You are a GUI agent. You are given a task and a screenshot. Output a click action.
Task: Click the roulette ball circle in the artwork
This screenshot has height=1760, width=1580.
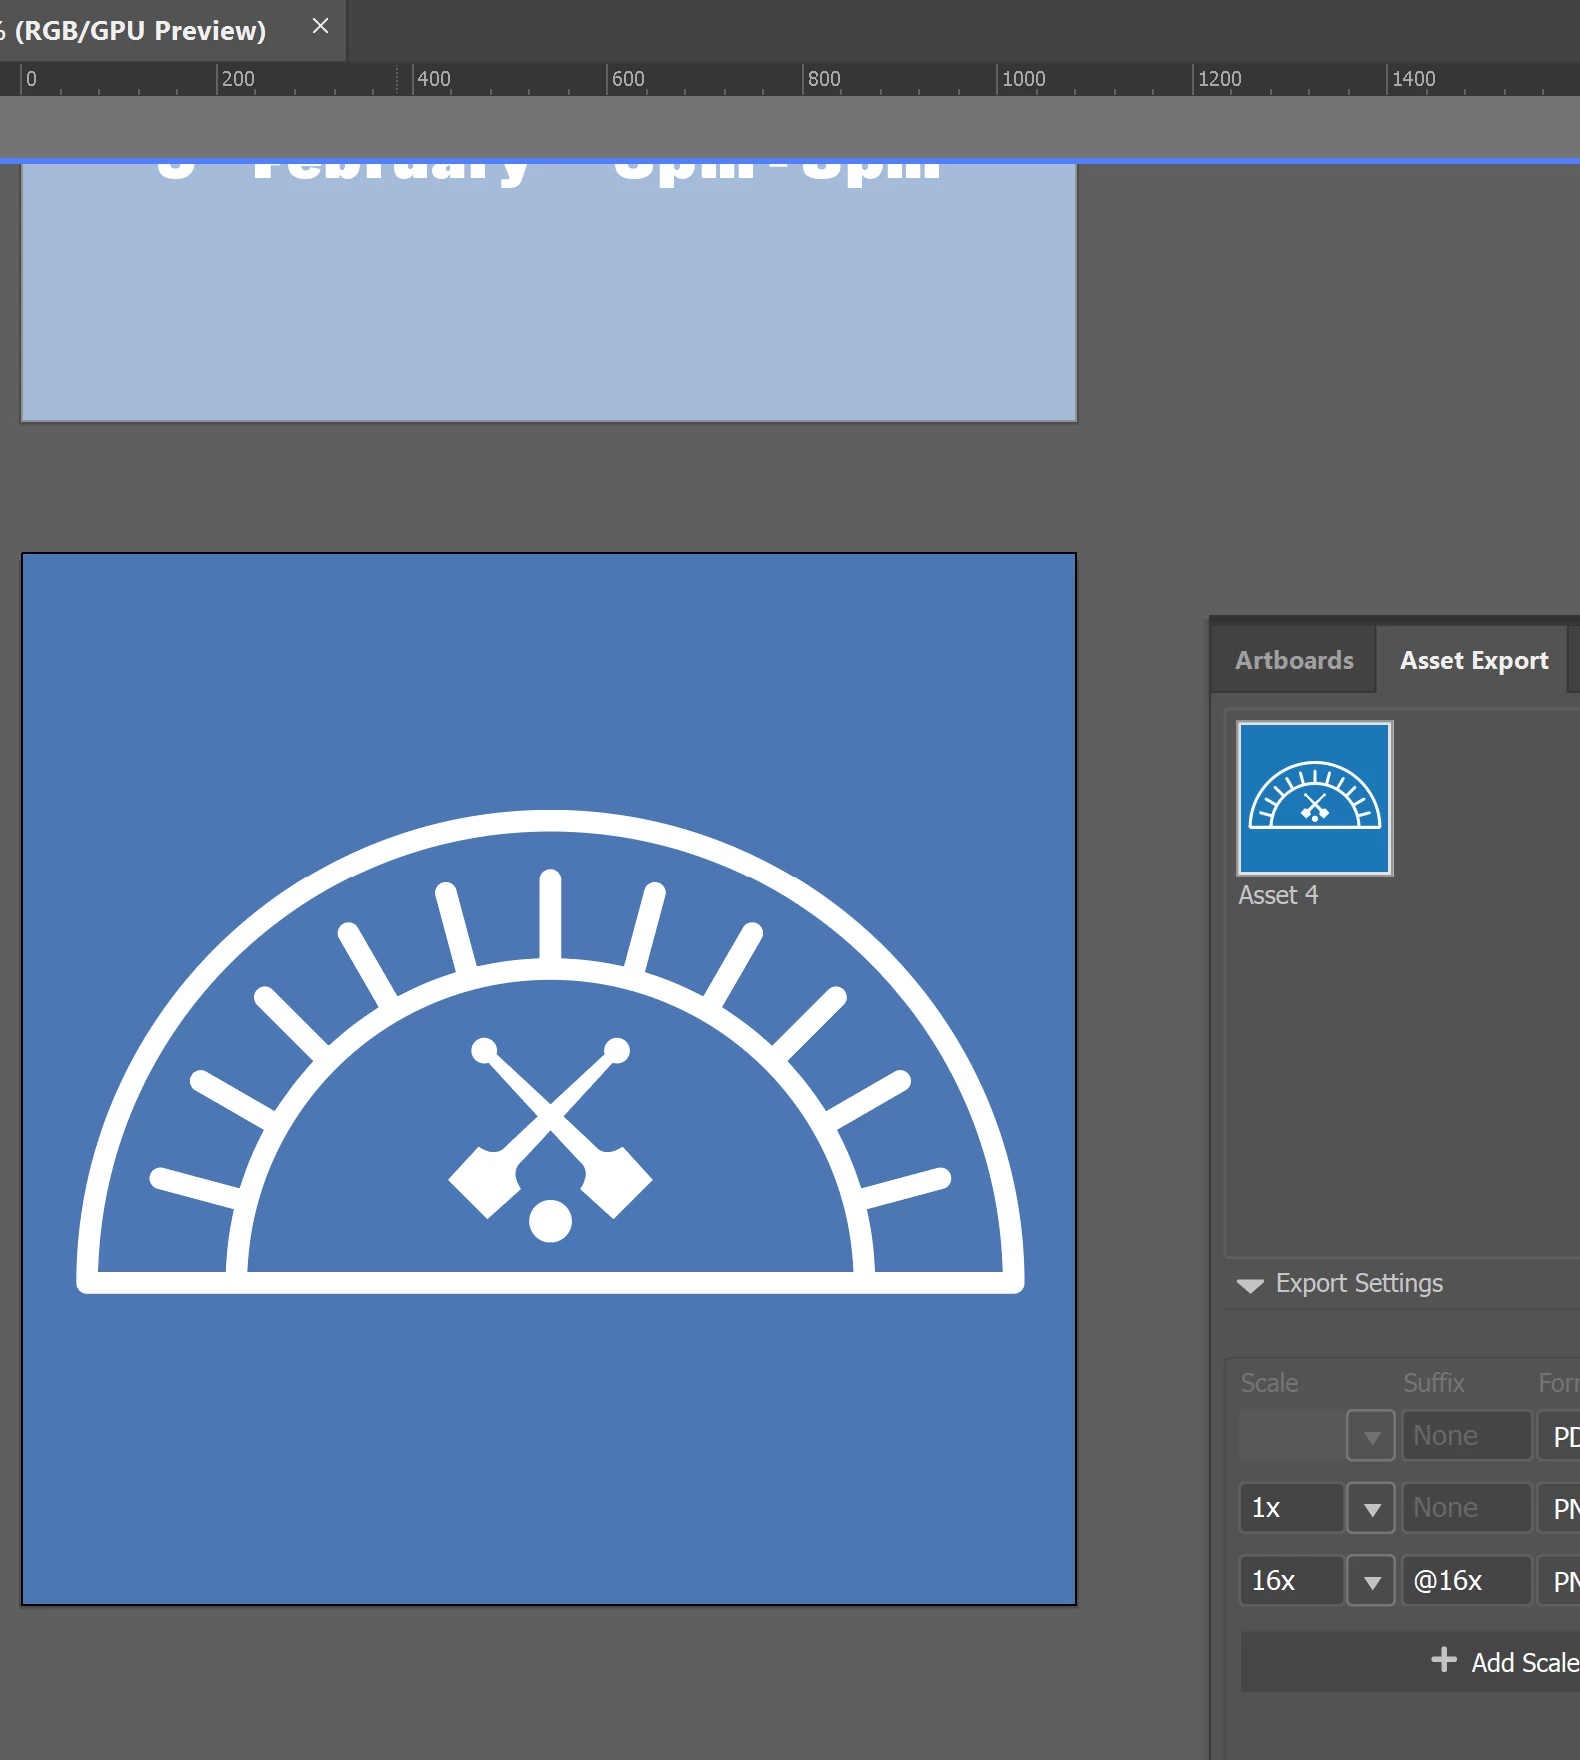550,1221
